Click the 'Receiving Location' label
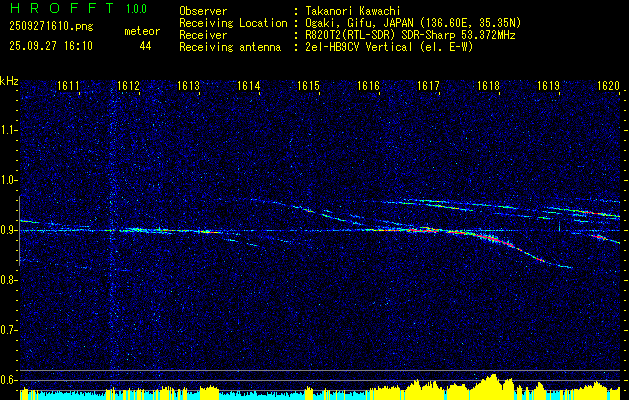The image size is (629, 400). coord(233,23)
